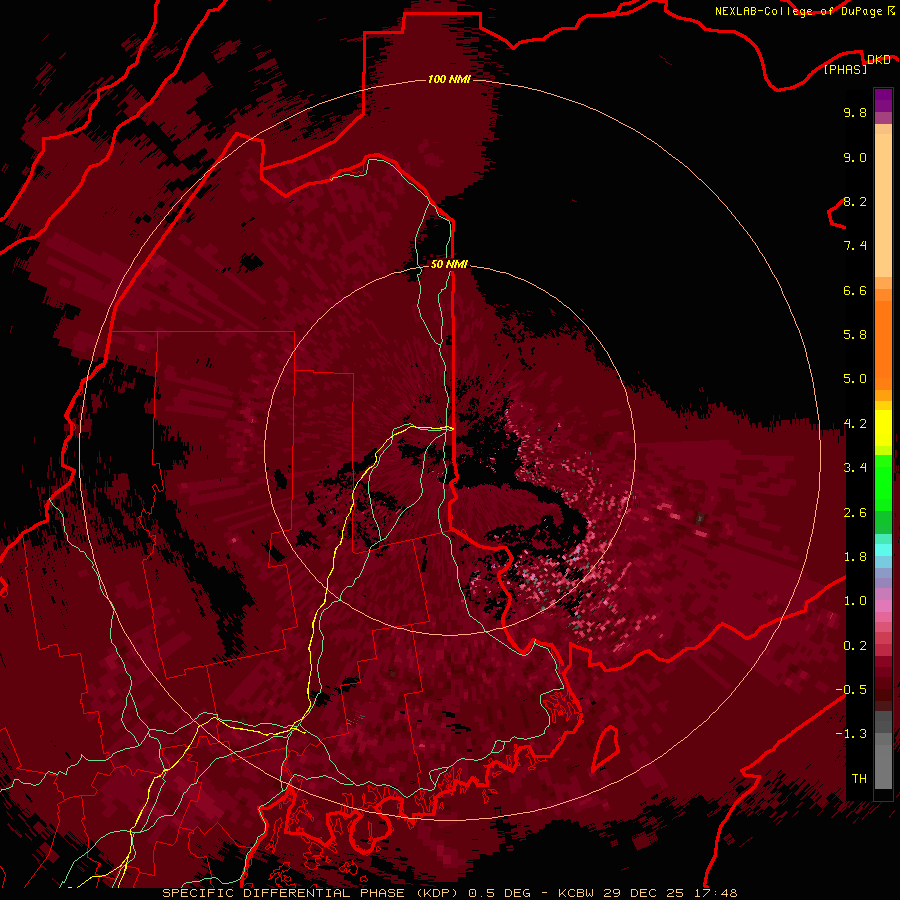The image size is (900, 900).
Task: Click the NEXLAB-College of DuPage label
Action: 798,11
